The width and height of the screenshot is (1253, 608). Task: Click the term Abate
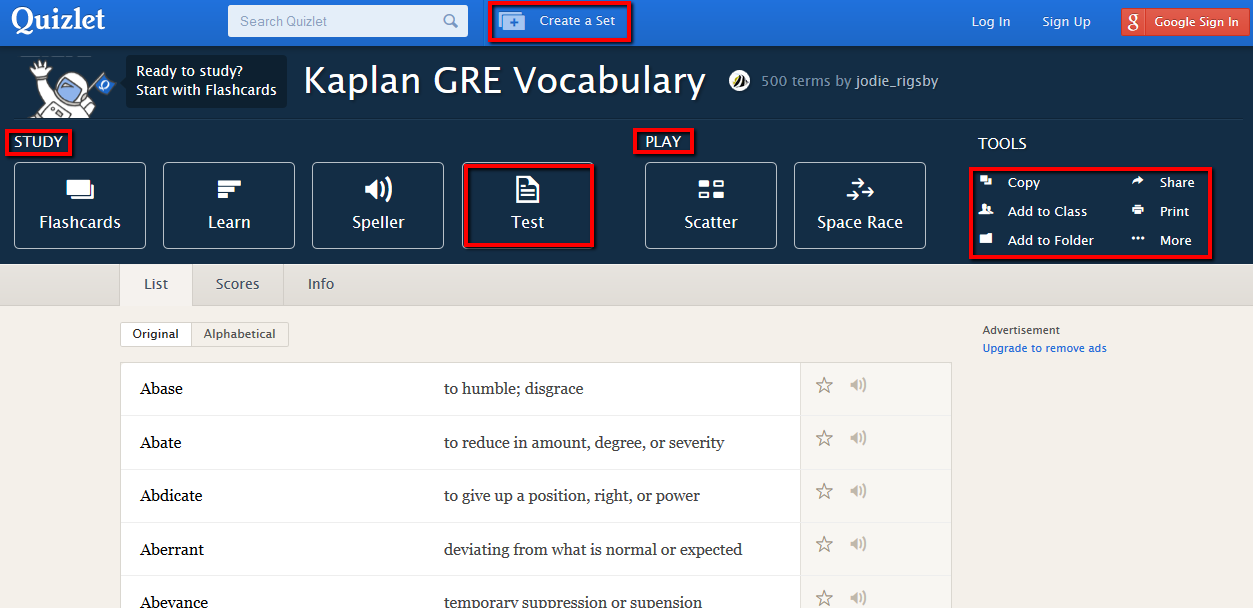(161, 443)
